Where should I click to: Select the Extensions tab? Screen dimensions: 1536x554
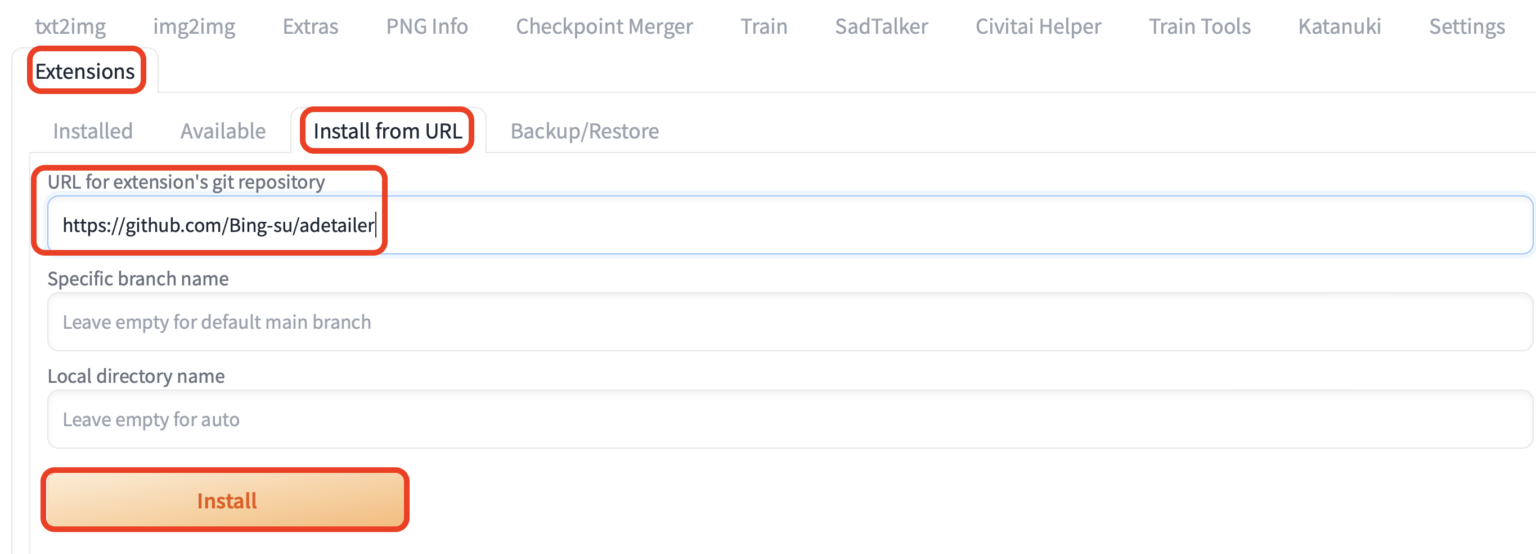(85, 72)
